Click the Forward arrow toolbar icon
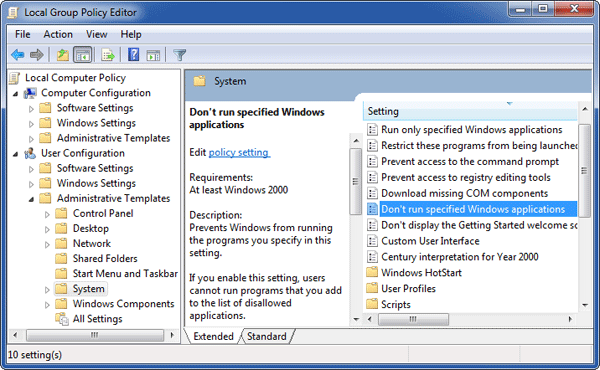This screenshot has height=370, width=600. point(37,55)
